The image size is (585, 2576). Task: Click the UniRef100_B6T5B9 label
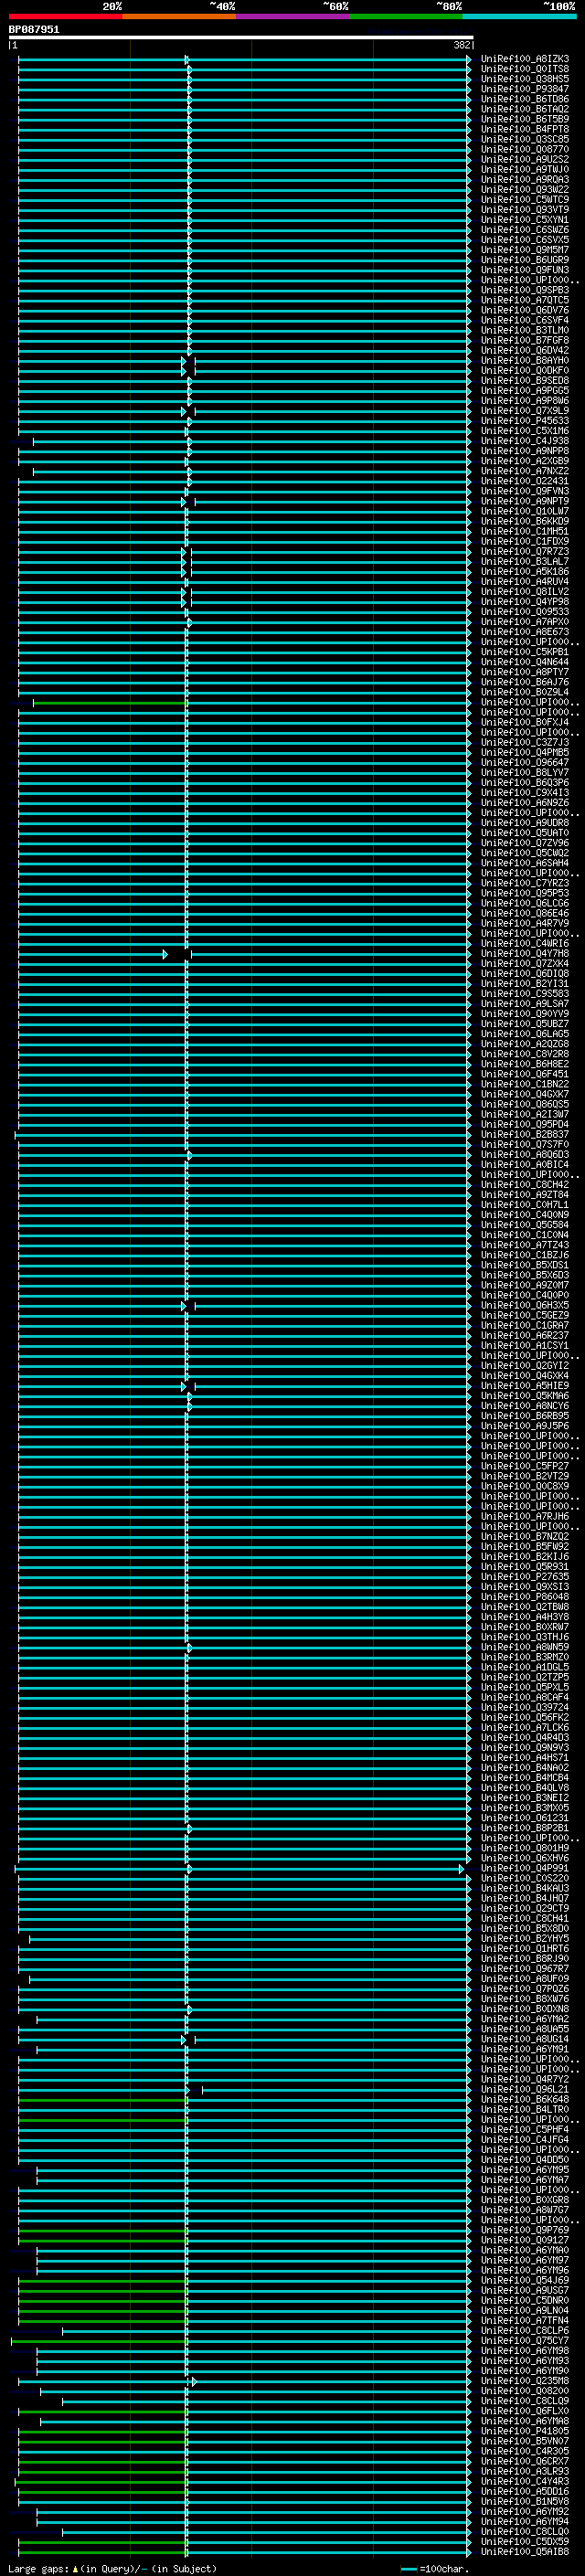[525, 119]
